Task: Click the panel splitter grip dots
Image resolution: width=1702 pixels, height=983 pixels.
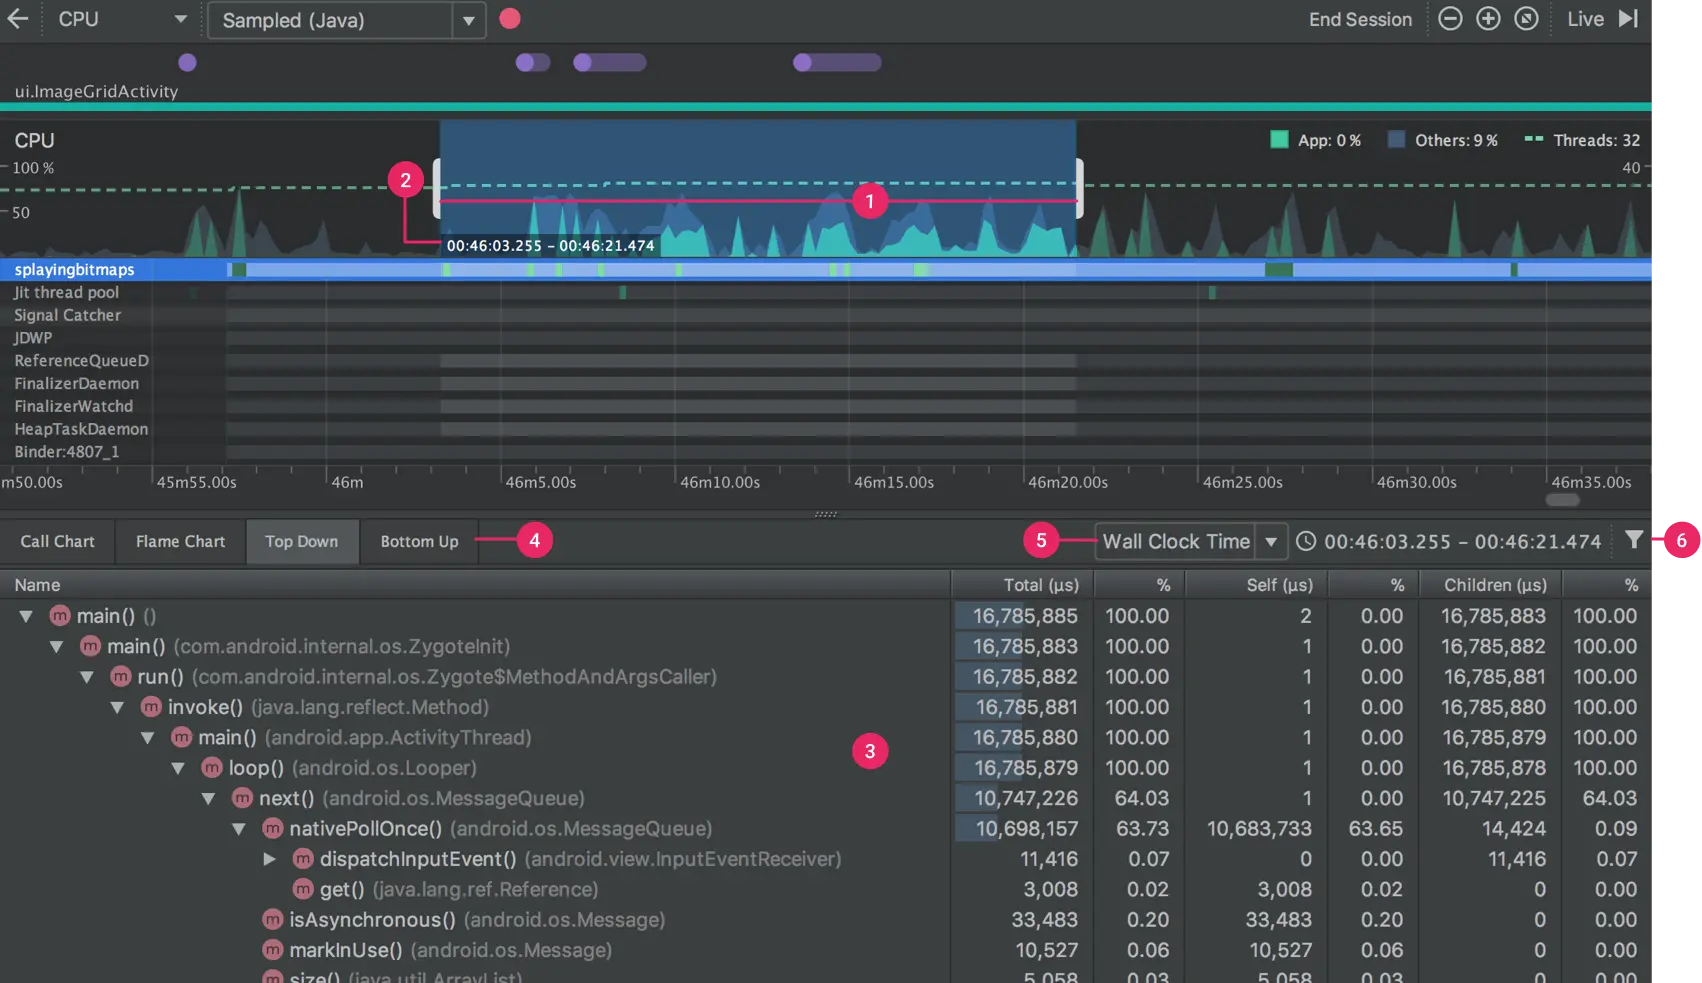Action: [x=826, y=514]
